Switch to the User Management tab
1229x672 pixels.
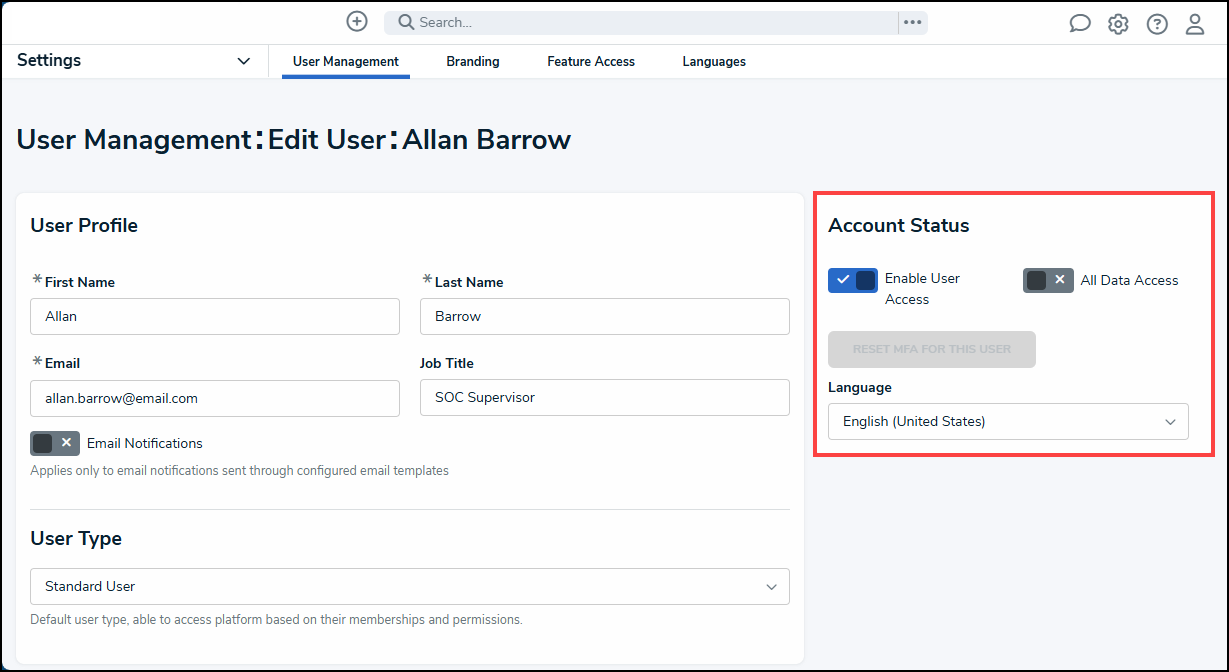point(346,62)
